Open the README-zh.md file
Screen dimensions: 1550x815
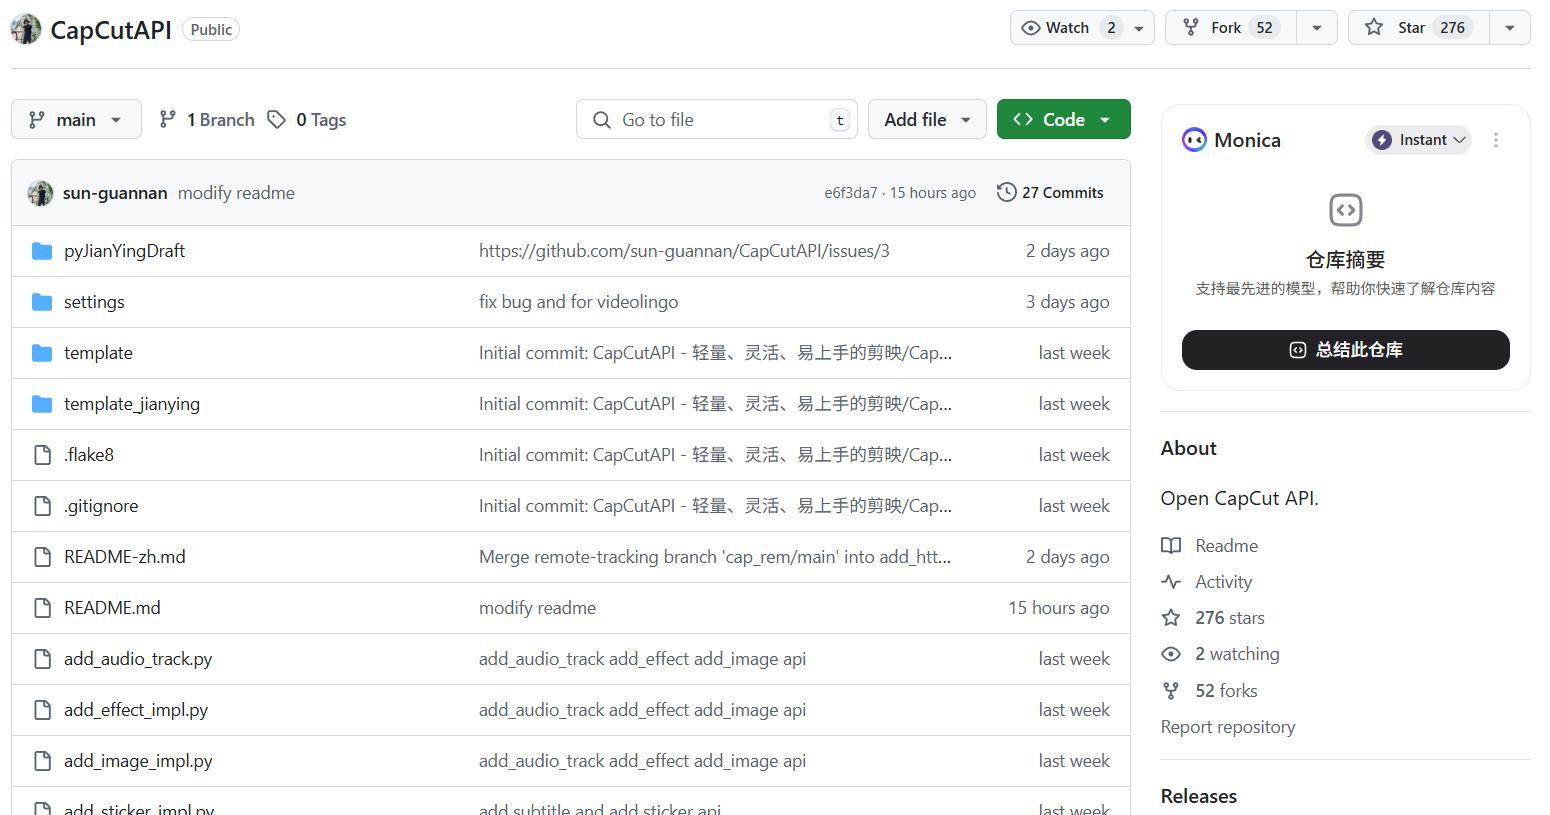125,557
